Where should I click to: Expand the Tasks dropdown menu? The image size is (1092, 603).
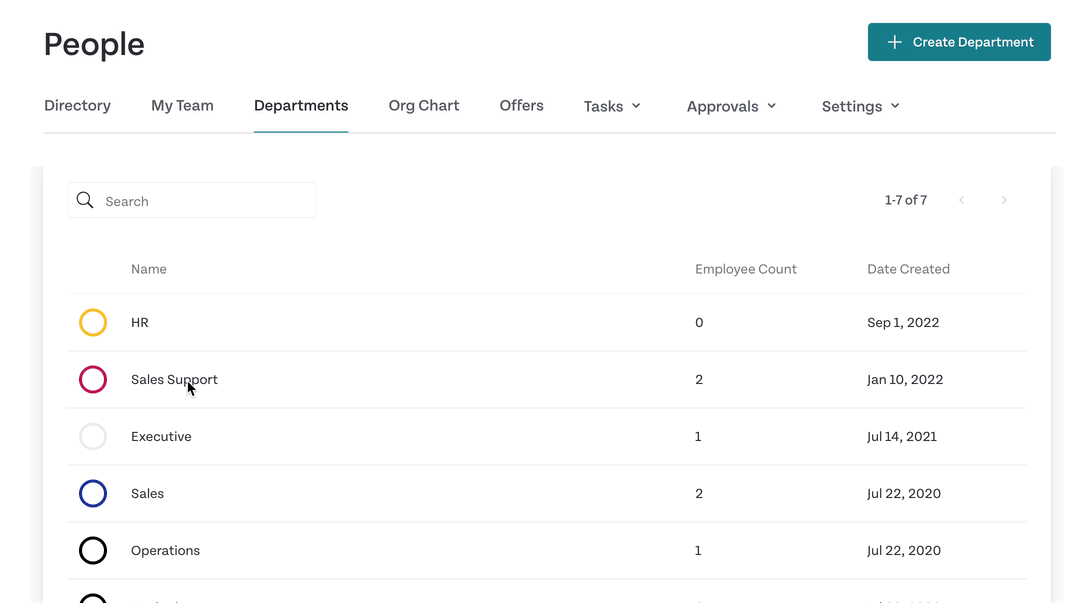pyautogui.click(x=612, y=107)
